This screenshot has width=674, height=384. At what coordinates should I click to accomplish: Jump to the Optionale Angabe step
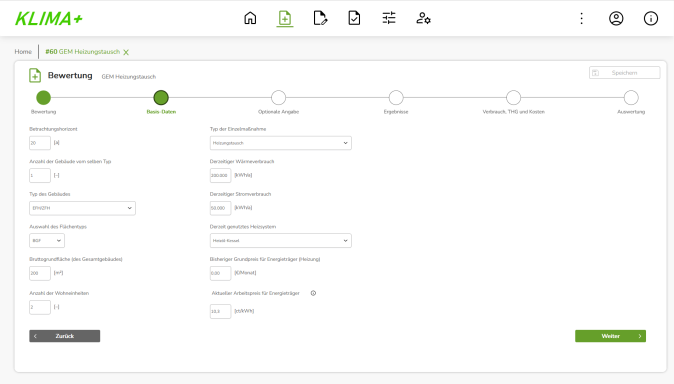pyautogui.click(x=279, y=98)
